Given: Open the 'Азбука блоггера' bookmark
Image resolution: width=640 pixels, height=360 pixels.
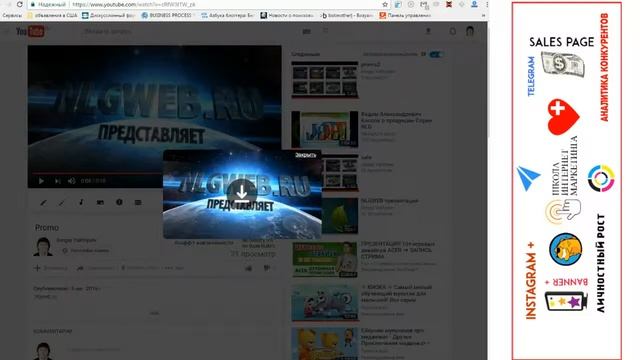Looking at the screenshot, I should tap(227, 16).
